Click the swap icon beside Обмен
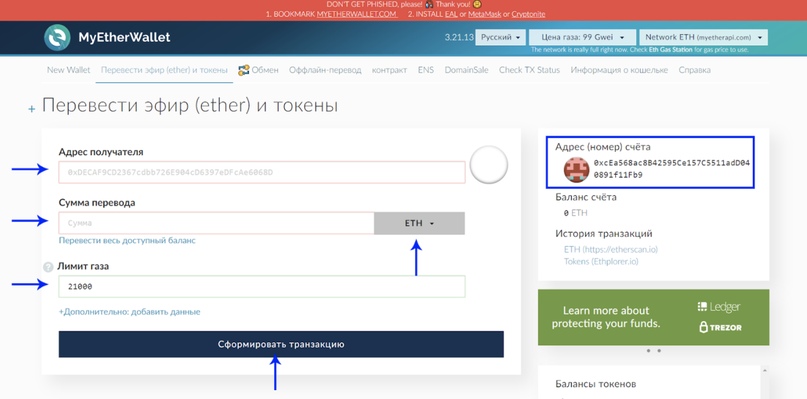This screenshot has height=399, width=807. click(243, 70)
